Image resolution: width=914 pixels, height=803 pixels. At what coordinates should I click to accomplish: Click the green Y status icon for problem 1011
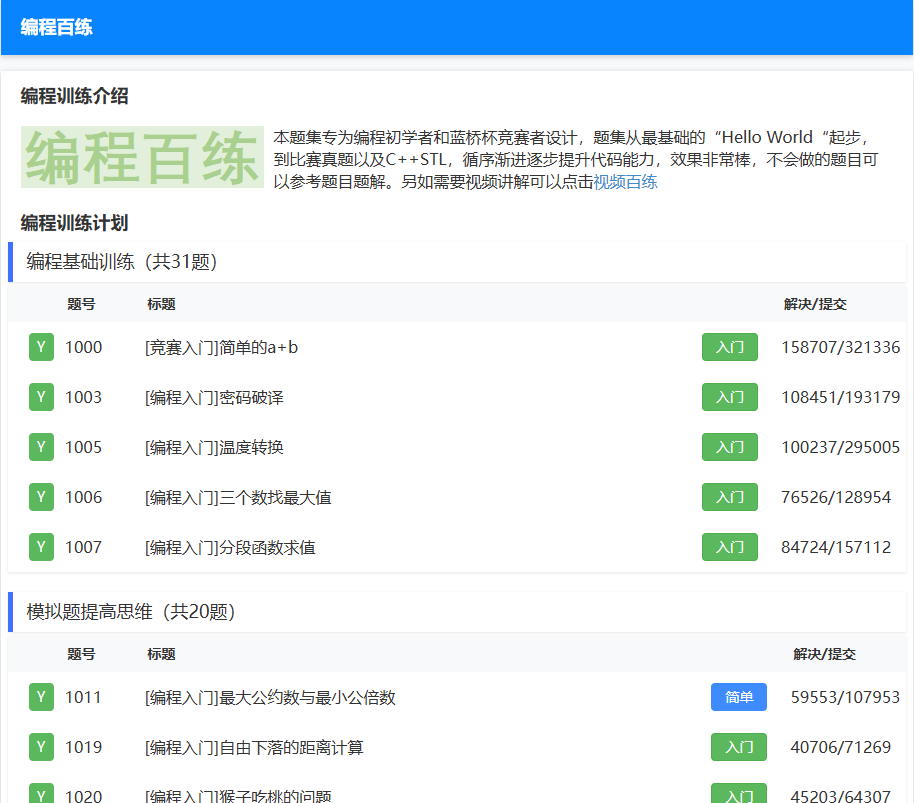[x=41, y=698]
